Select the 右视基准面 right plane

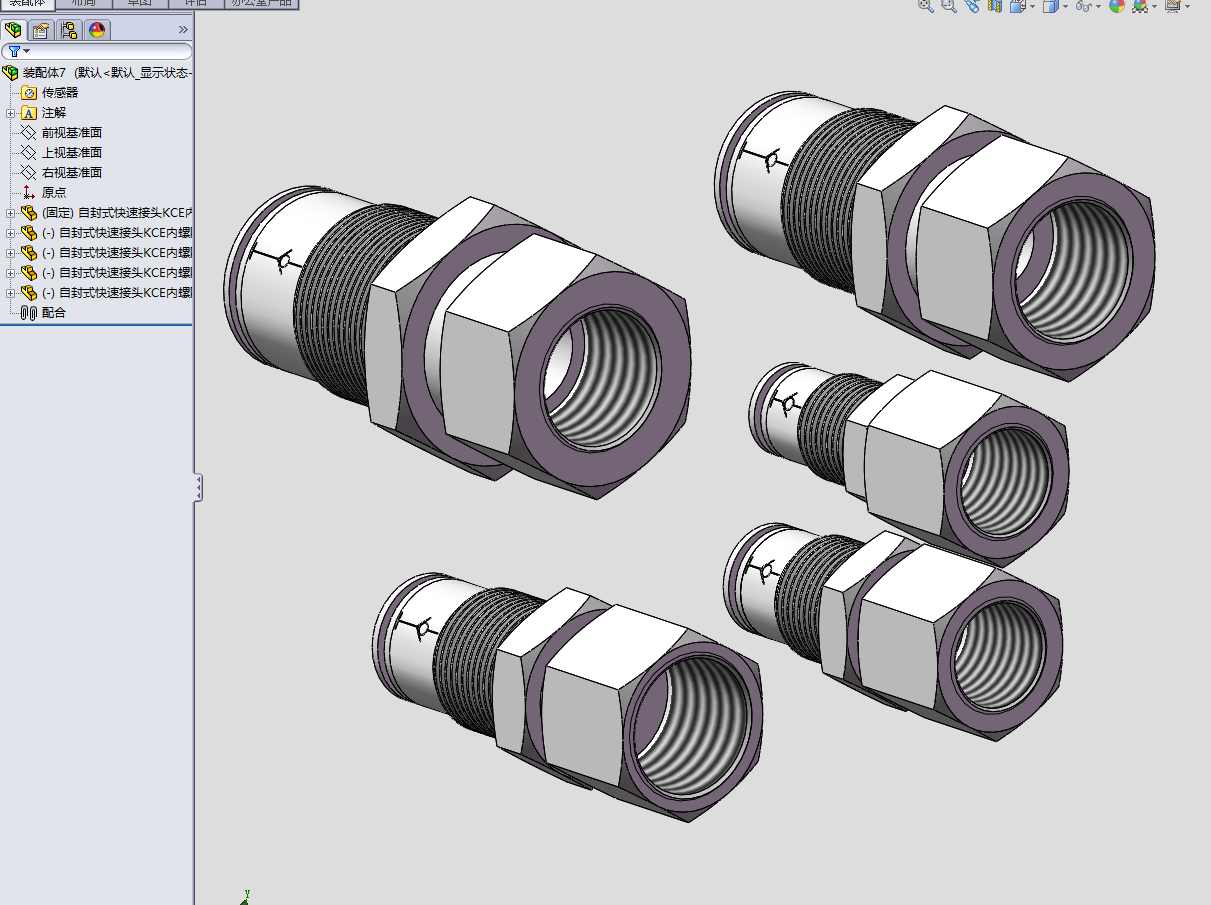(62, 173)
